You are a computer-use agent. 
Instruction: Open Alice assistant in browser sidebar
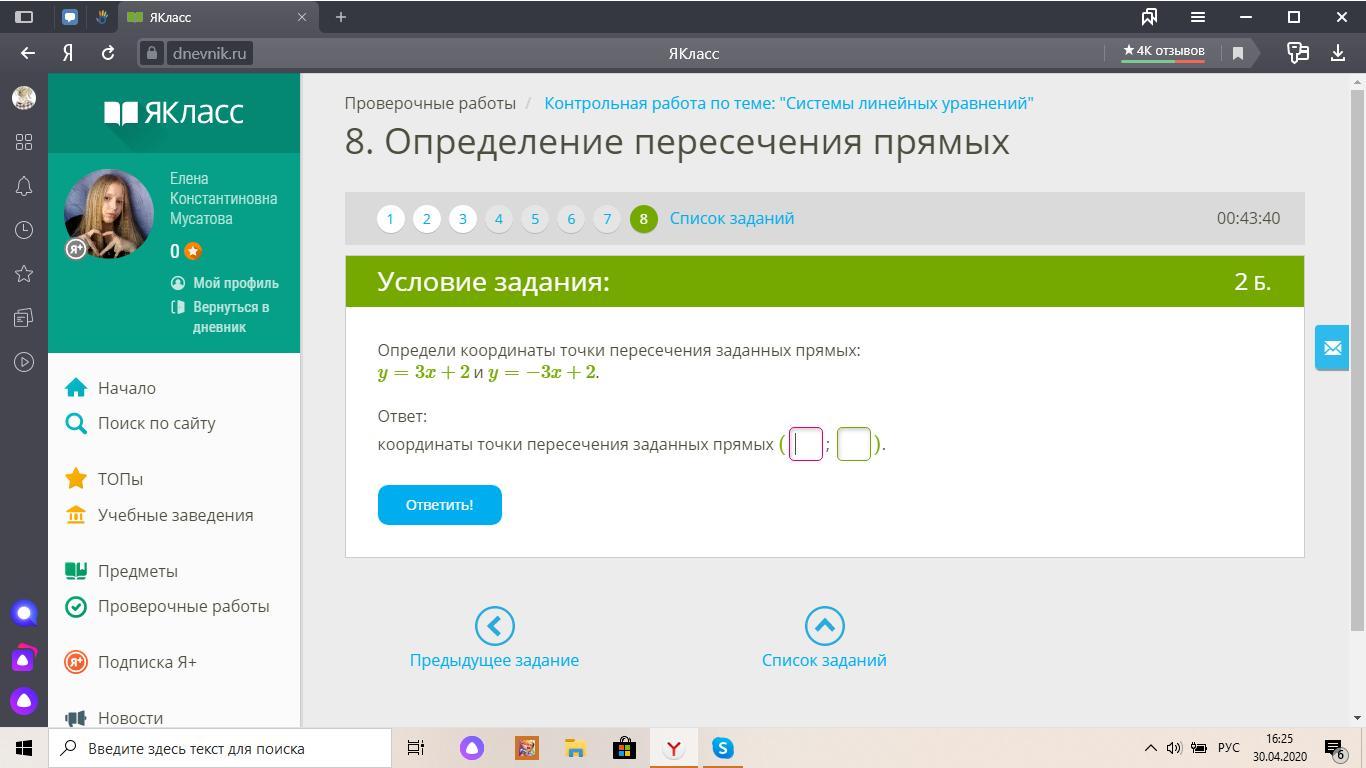pyautogui.click(x=24, y=701)
